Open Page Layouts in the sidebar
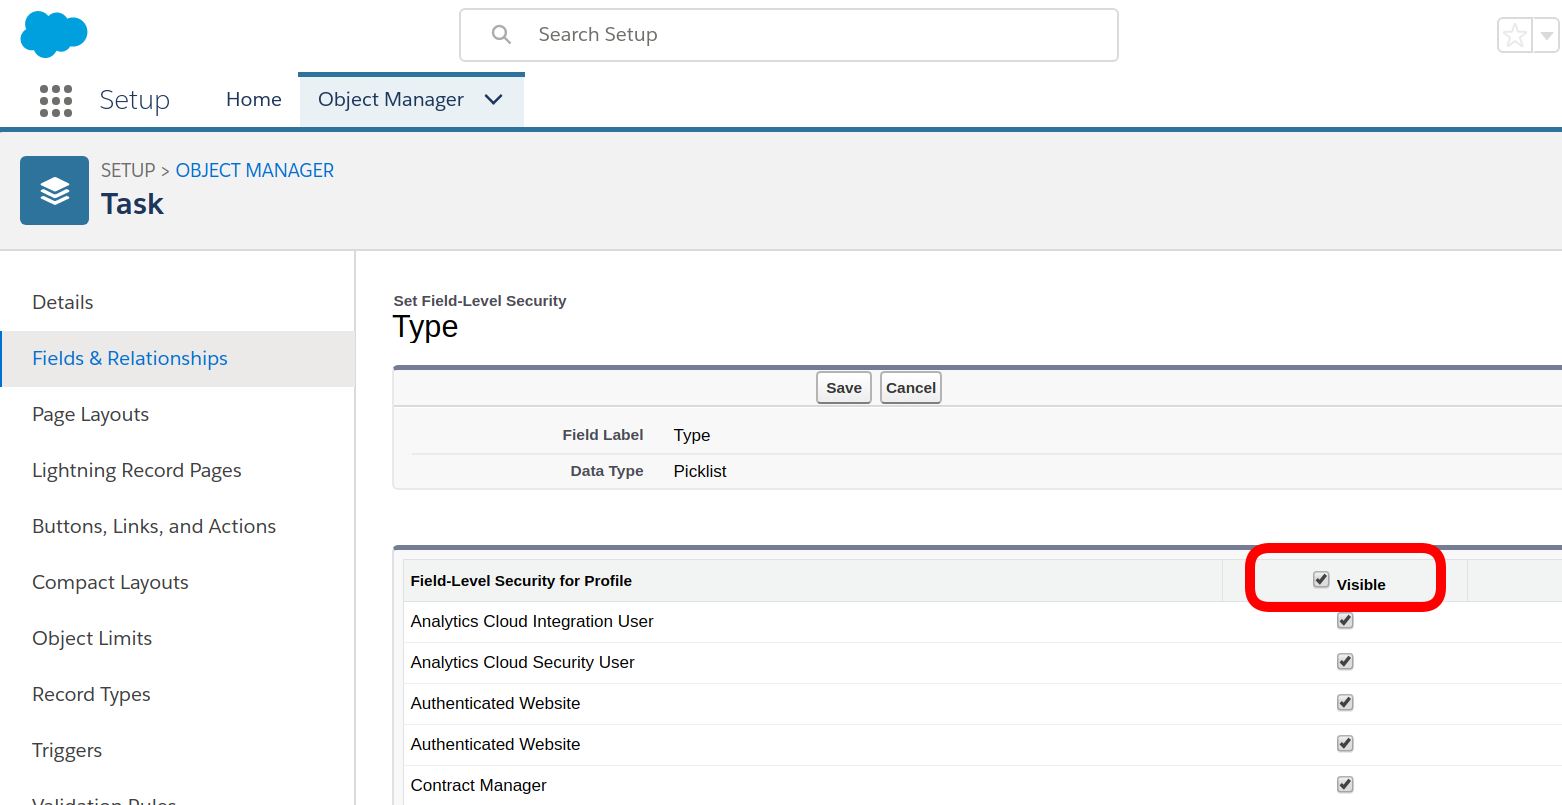This screenshot has height=805, width=1562. pos(91,414)
